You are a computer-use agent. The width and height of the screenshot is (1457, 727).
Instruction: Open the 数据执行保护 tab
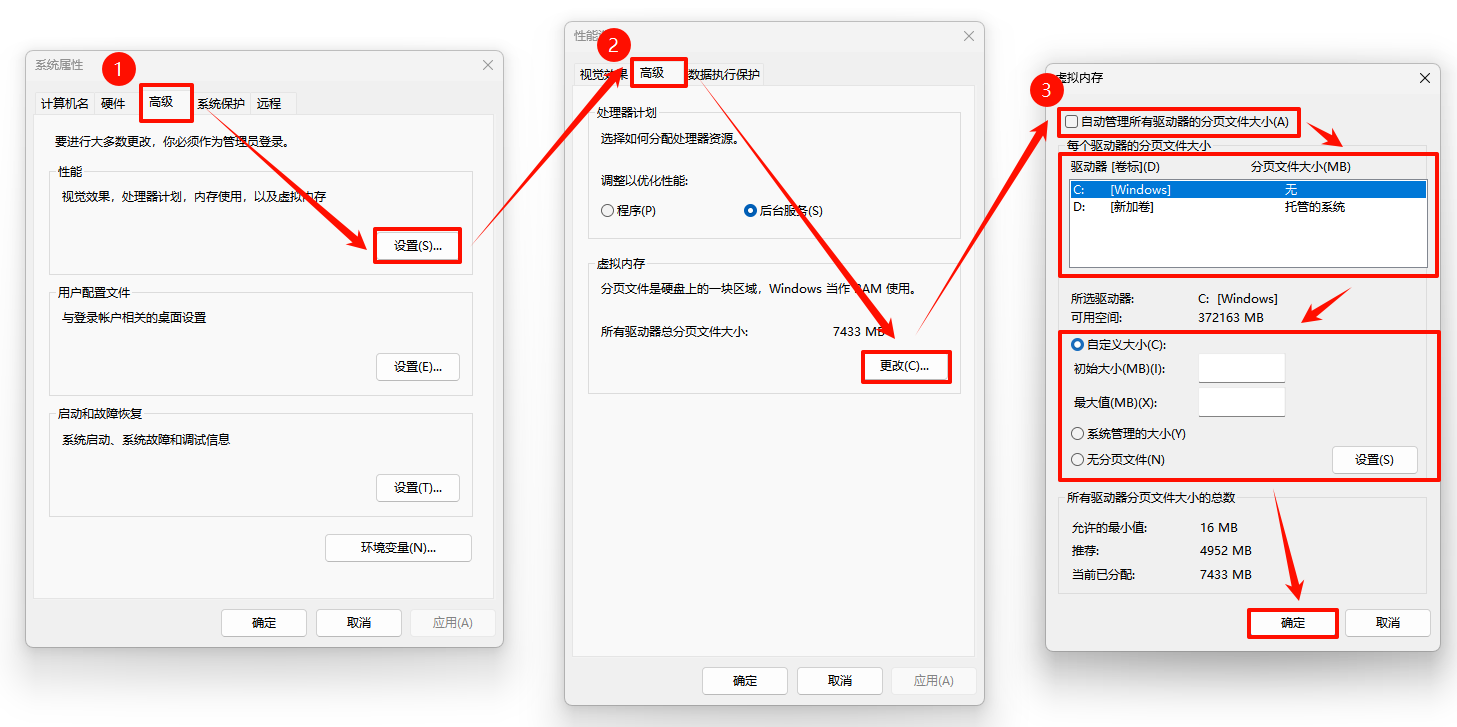(725, 74)
